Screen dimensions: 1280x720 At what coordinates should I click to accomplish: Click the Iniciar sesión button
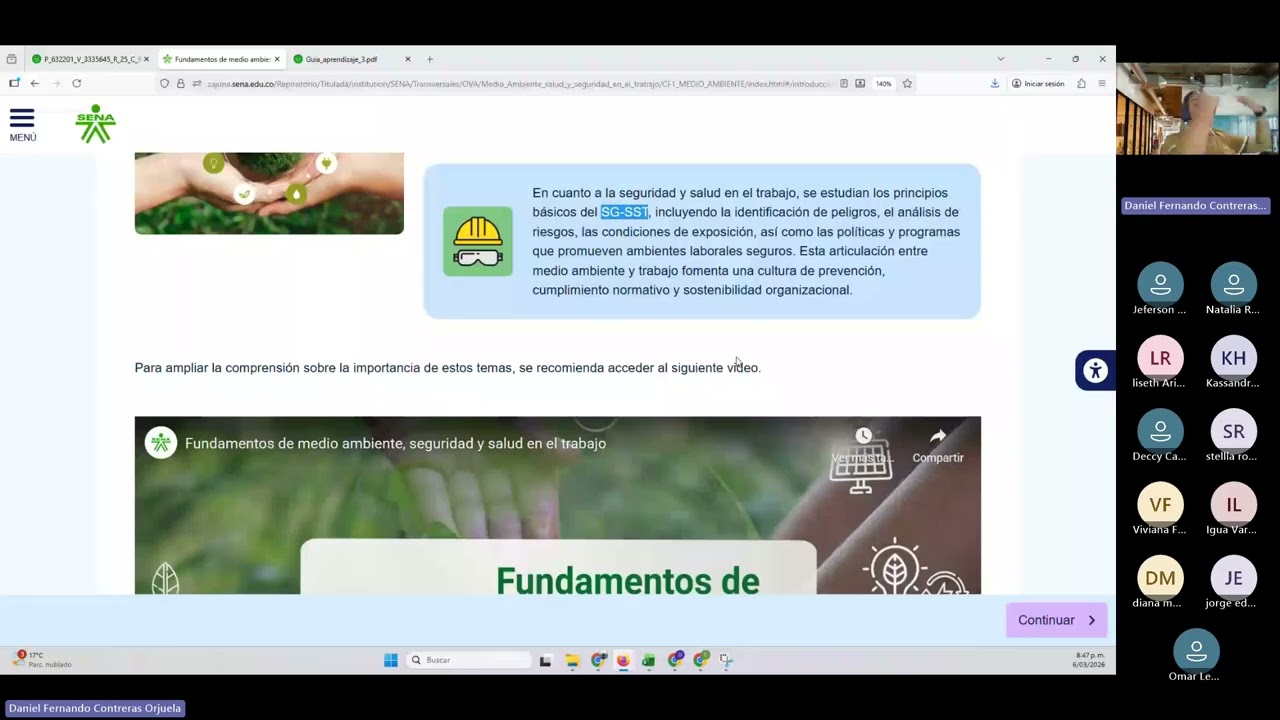tap(1038, 84)
